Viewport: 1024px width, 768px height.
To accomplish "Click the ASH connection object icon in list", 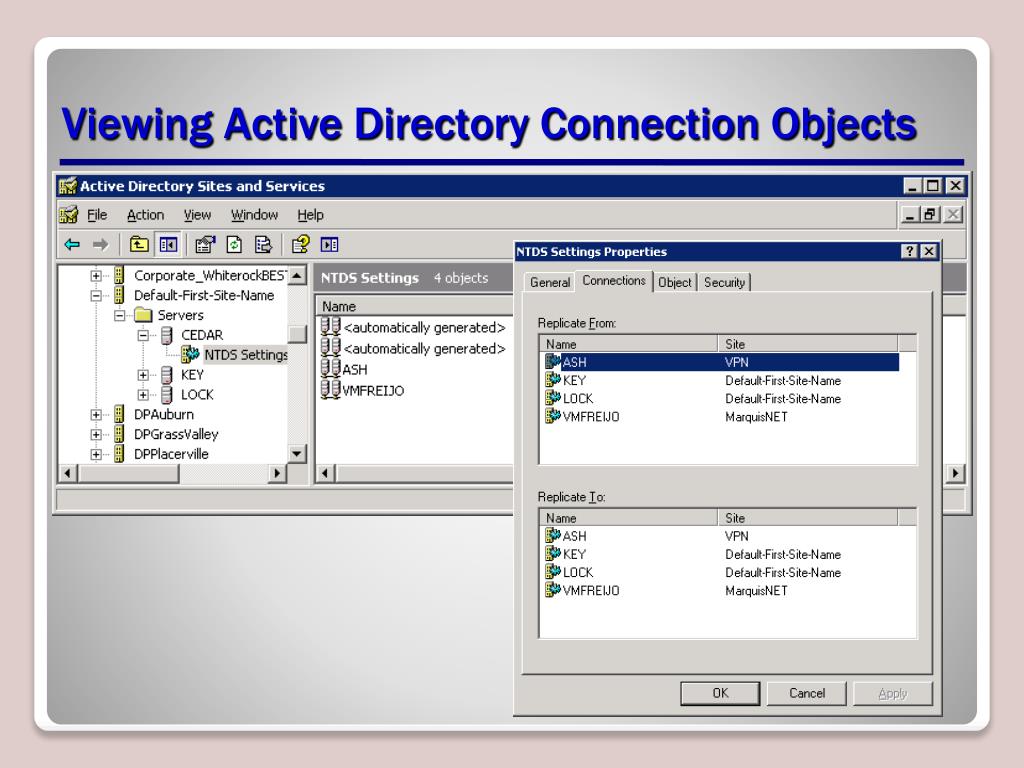I will [x=330, y=369].
